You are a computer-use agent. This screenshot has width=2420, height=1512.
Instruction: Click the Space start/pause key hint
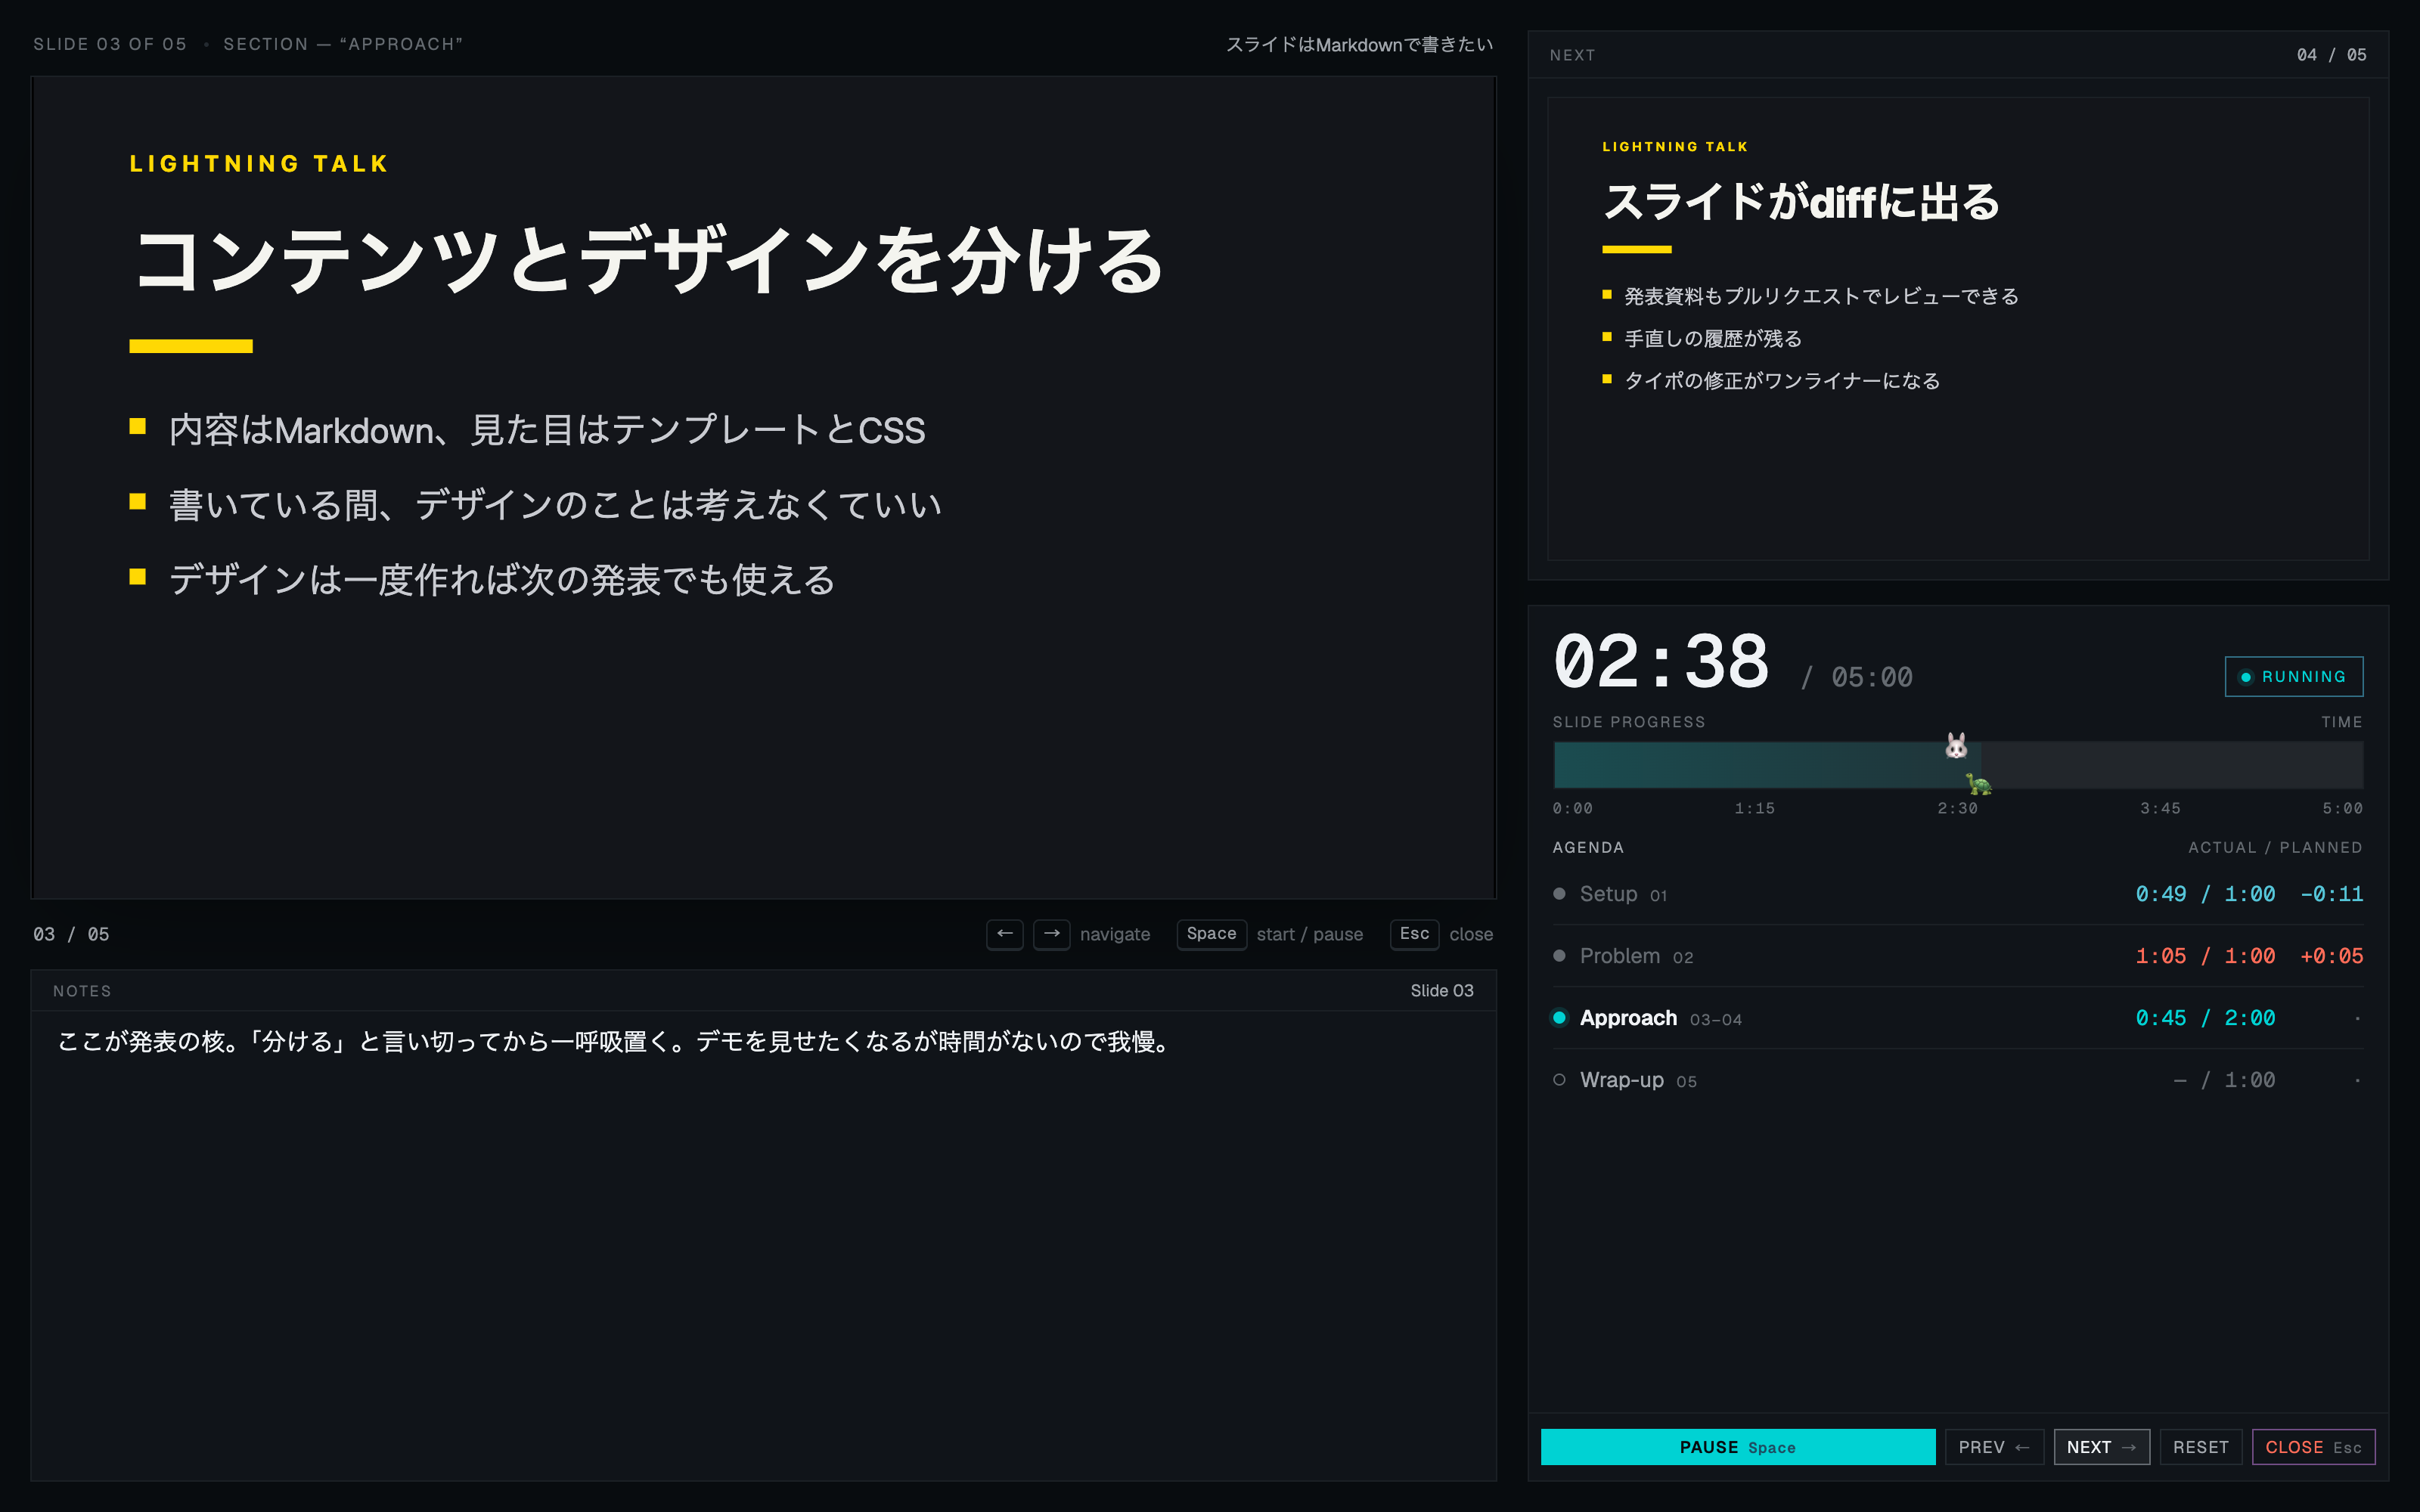(x=1211, y=934)
